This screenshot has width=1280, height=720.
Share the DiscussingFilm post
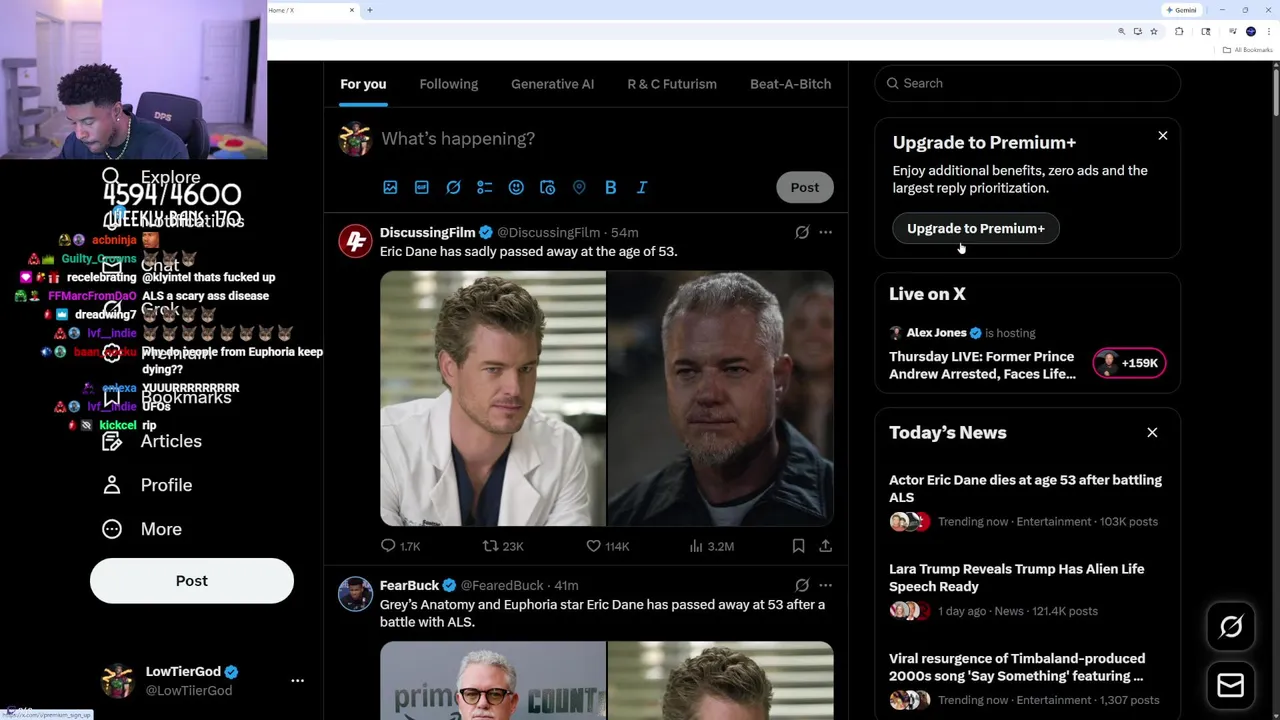825,546
